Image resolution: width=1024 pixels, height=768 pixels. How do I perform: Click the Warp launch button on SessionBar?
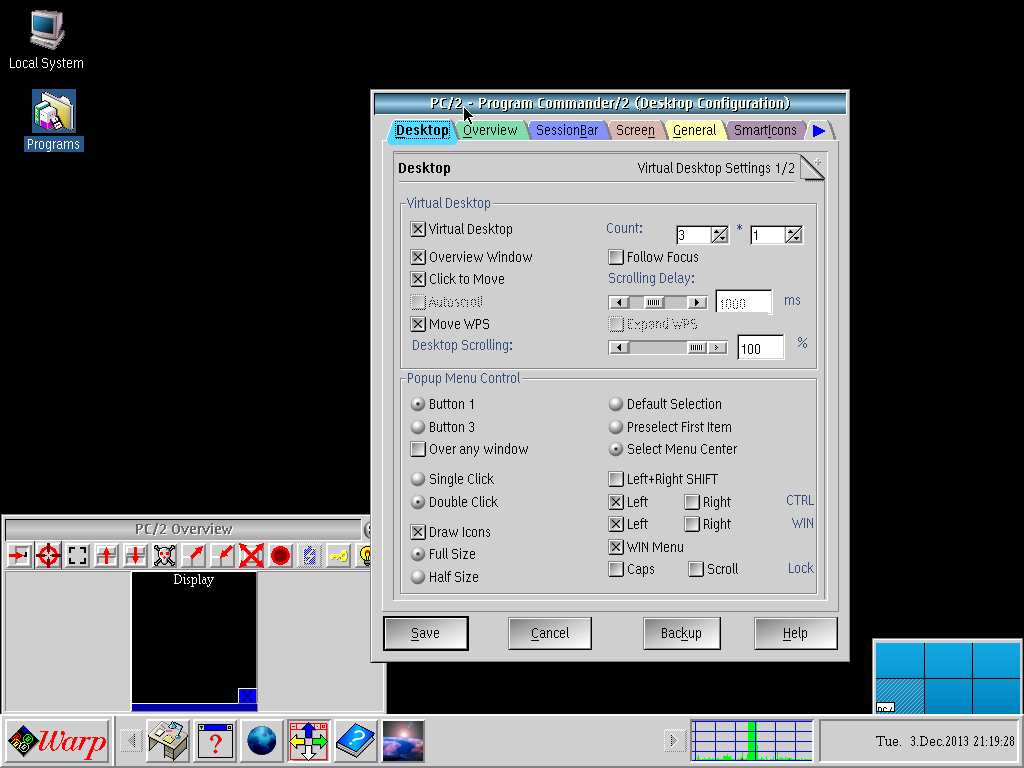pos(57,741)
